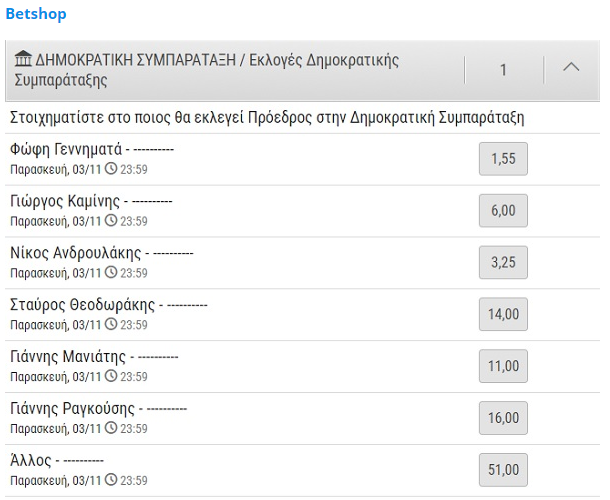Screen dimensions: 610x500
Task: Click the clock icon under Άλλος
Action: [111, 480]
